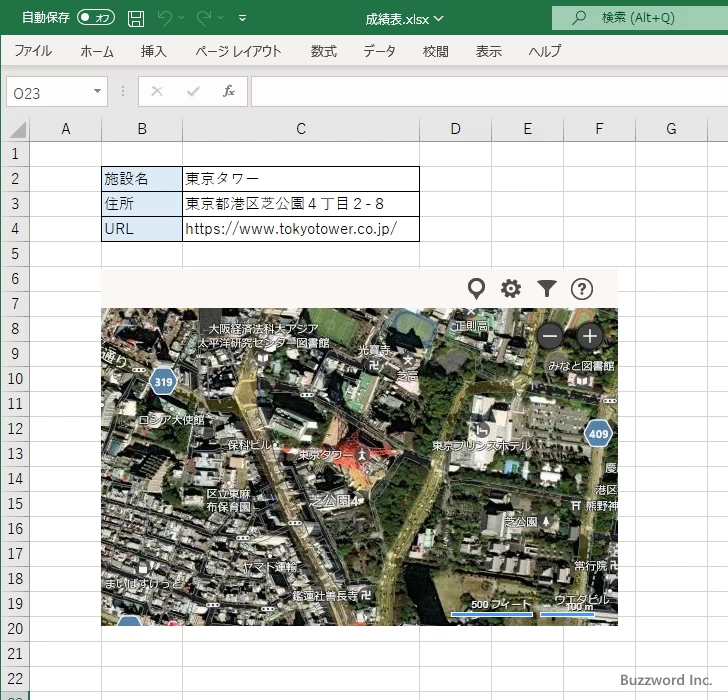Viewport: 728px width, 700px height.
Task: Click the formula bar Cancel X icon
Action: coord(157,91)
